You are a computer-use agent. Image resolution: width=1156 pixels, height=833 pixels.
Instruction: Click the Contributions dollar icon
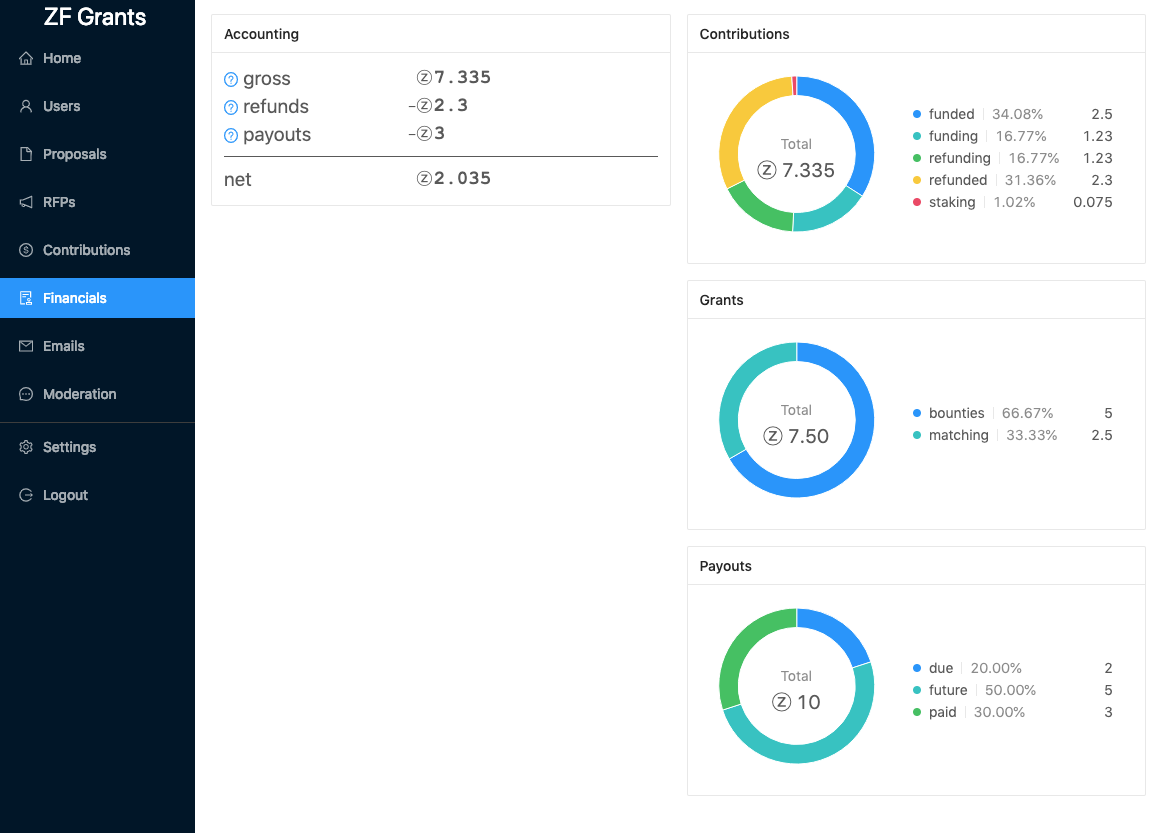pos(26,250)
